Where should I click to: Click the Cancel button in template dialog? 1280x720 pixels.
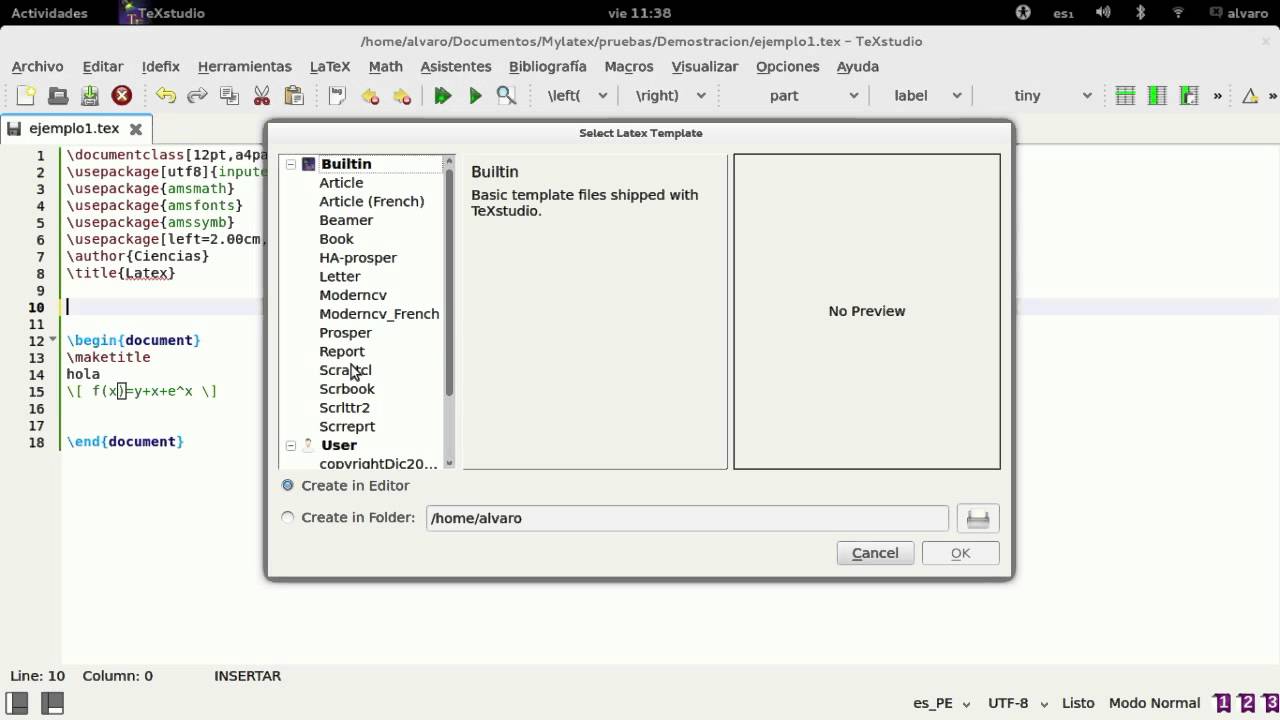click(x=875, y=553)
